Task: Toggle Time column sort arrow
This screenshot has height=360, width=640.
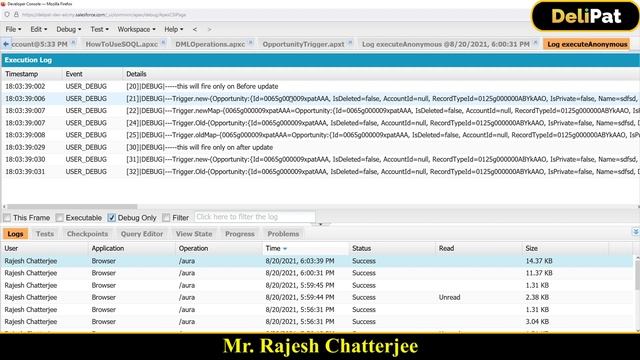Action: (x=285, y=249)
